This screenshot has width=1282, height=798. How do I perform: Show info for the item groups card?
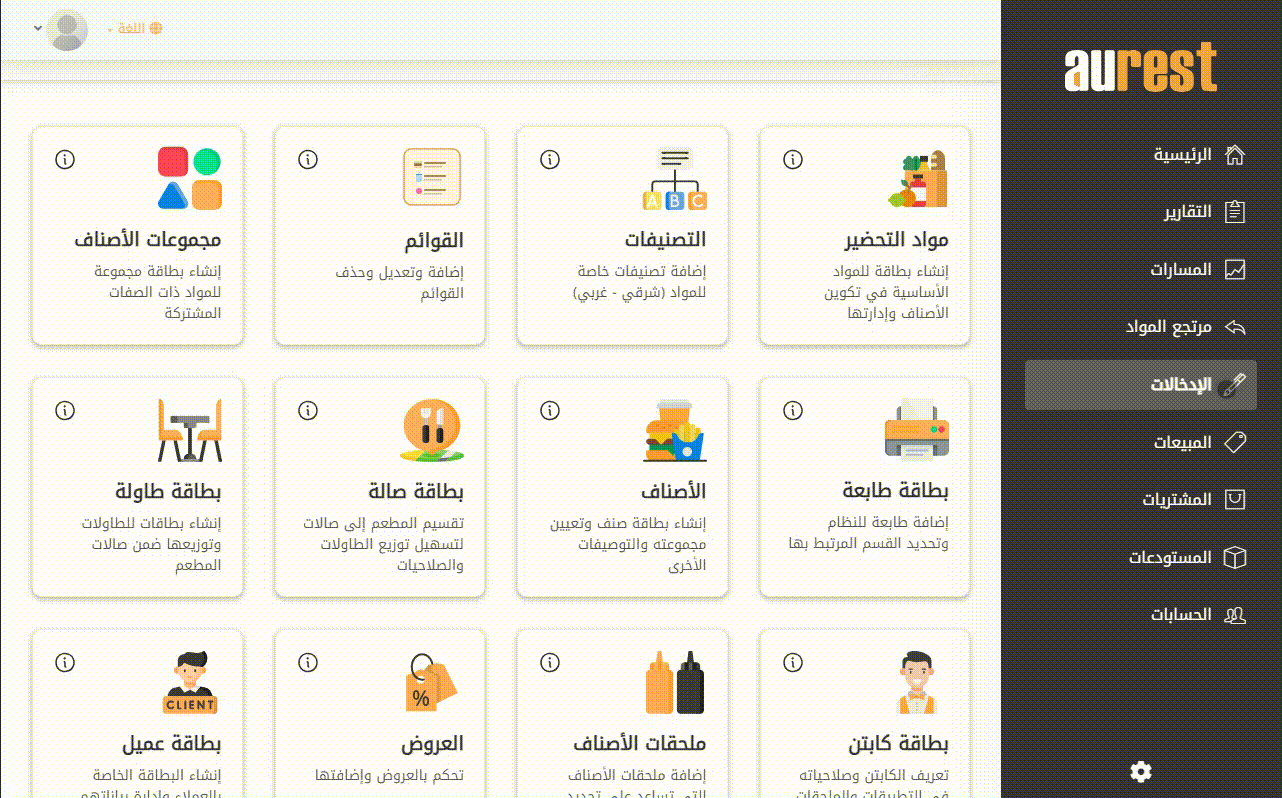(65, 159)
